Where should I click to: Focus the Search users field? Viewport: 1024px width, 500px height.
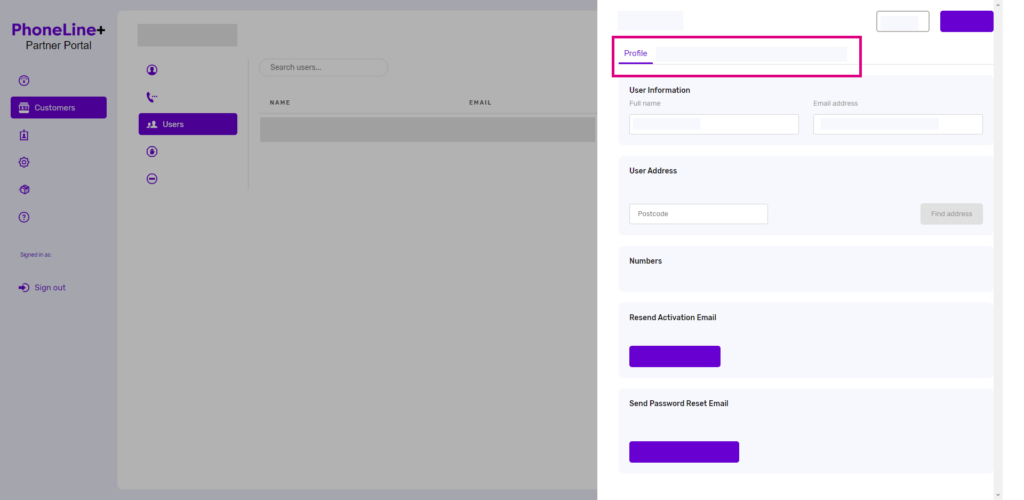(323, 67)
